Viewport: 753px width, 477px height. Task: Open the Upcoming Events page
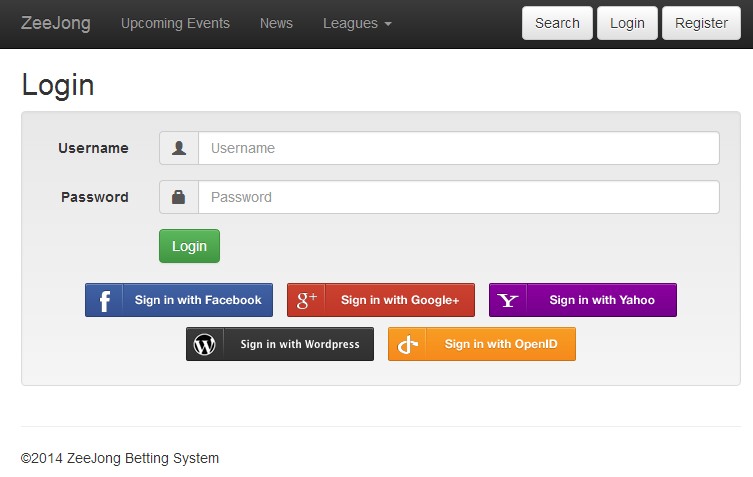click(x=175, y=23)
